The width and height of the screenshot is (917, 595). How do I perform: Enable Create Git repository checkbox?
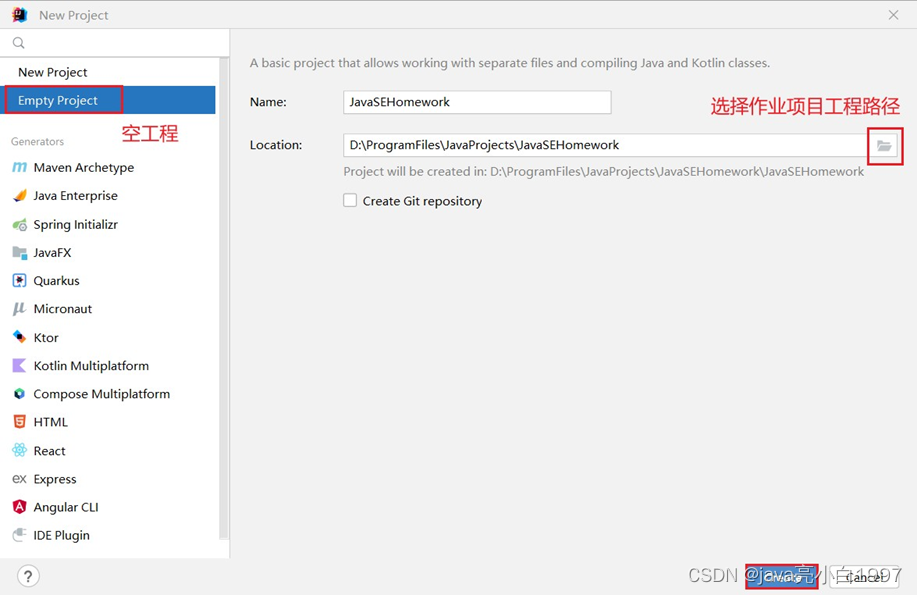coord(350,201)
